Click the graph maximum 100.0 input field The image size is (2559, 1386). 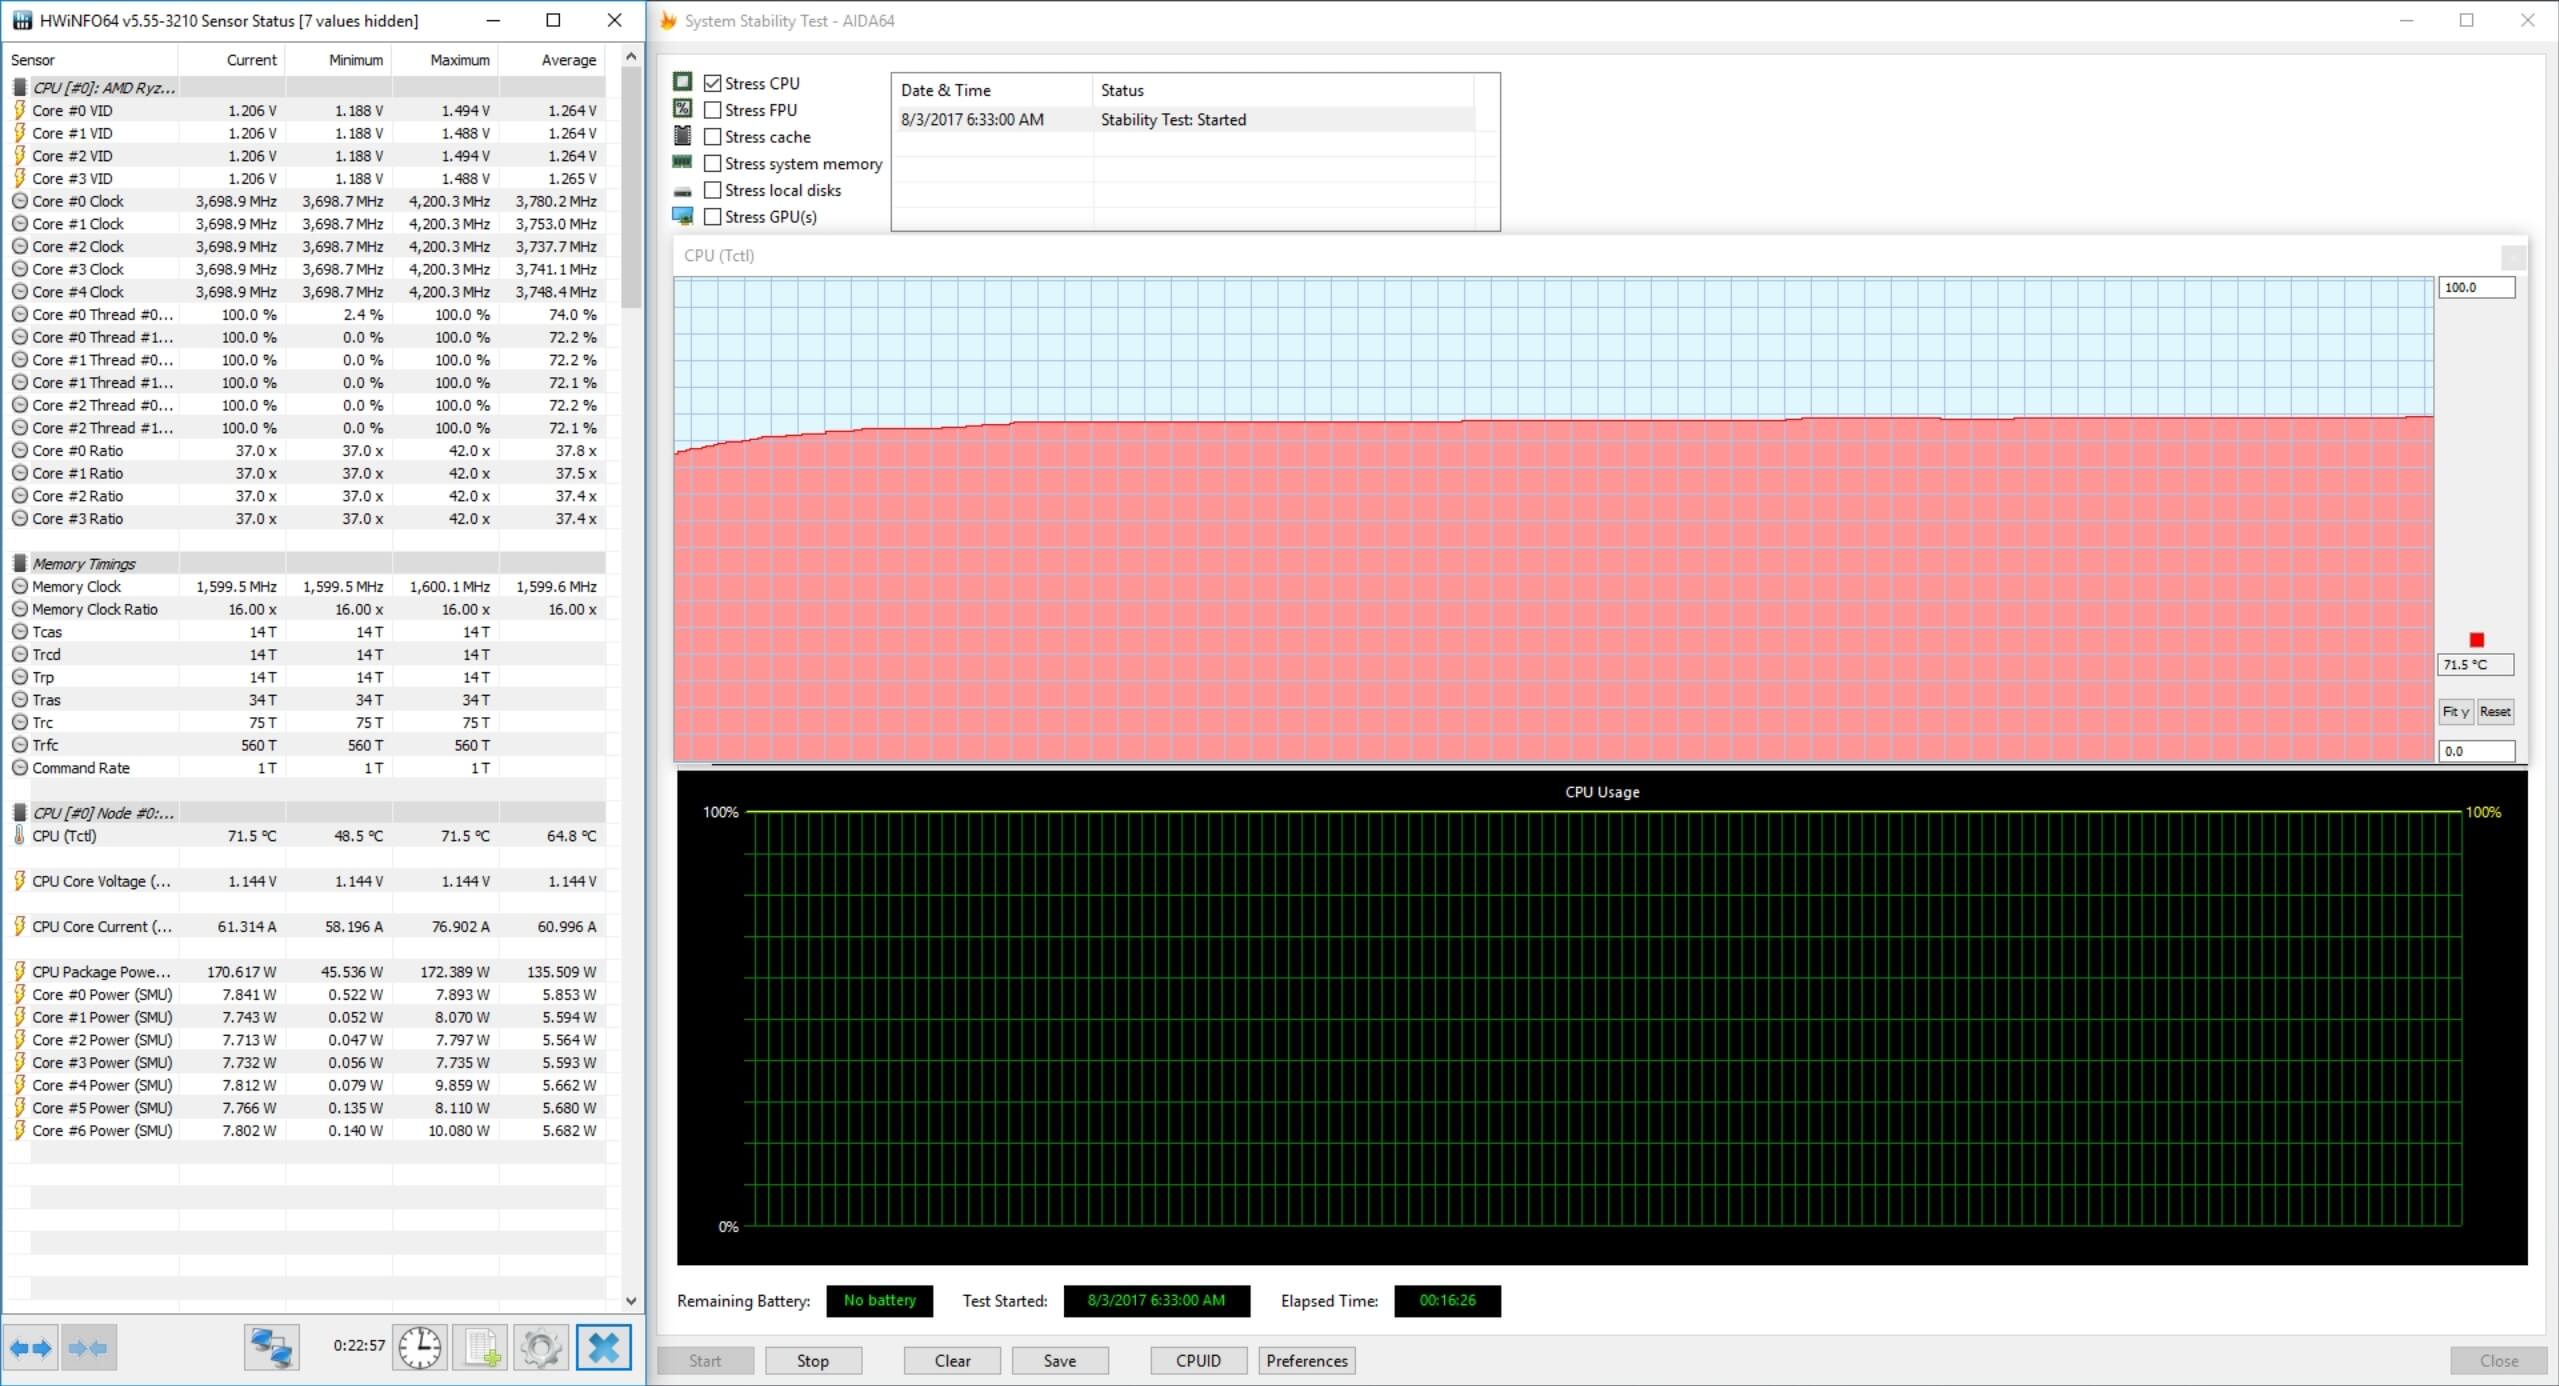(2475, 288)
